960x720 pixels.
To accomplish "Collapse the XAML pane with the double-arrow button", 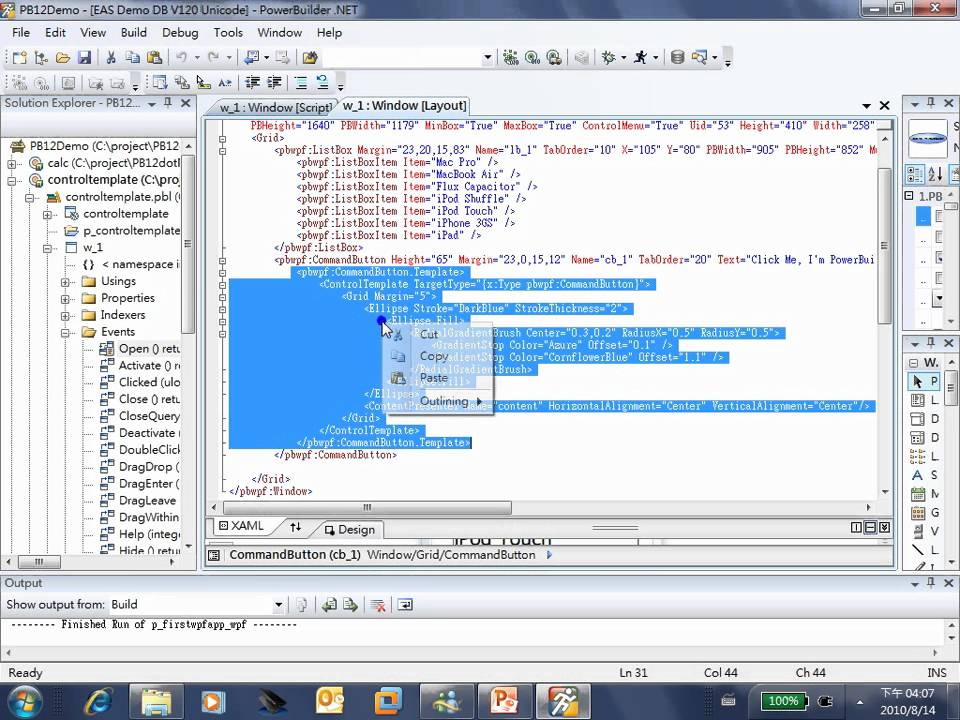I will (885, 527).
